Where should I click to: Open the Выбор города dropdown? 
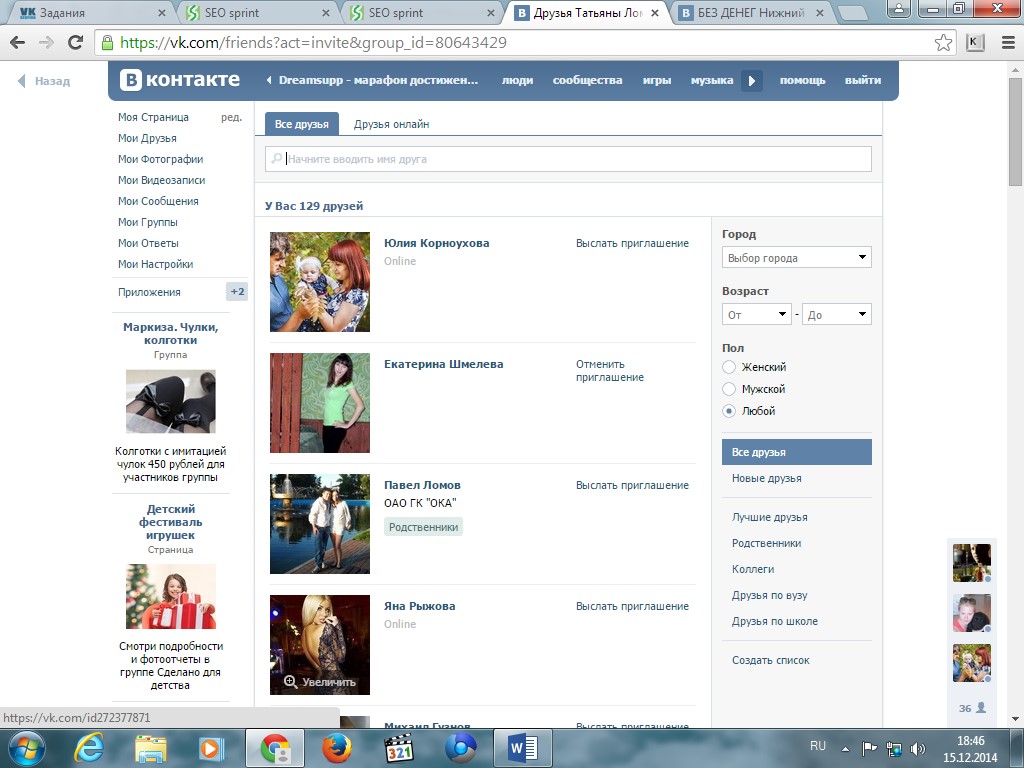[797, 257]
